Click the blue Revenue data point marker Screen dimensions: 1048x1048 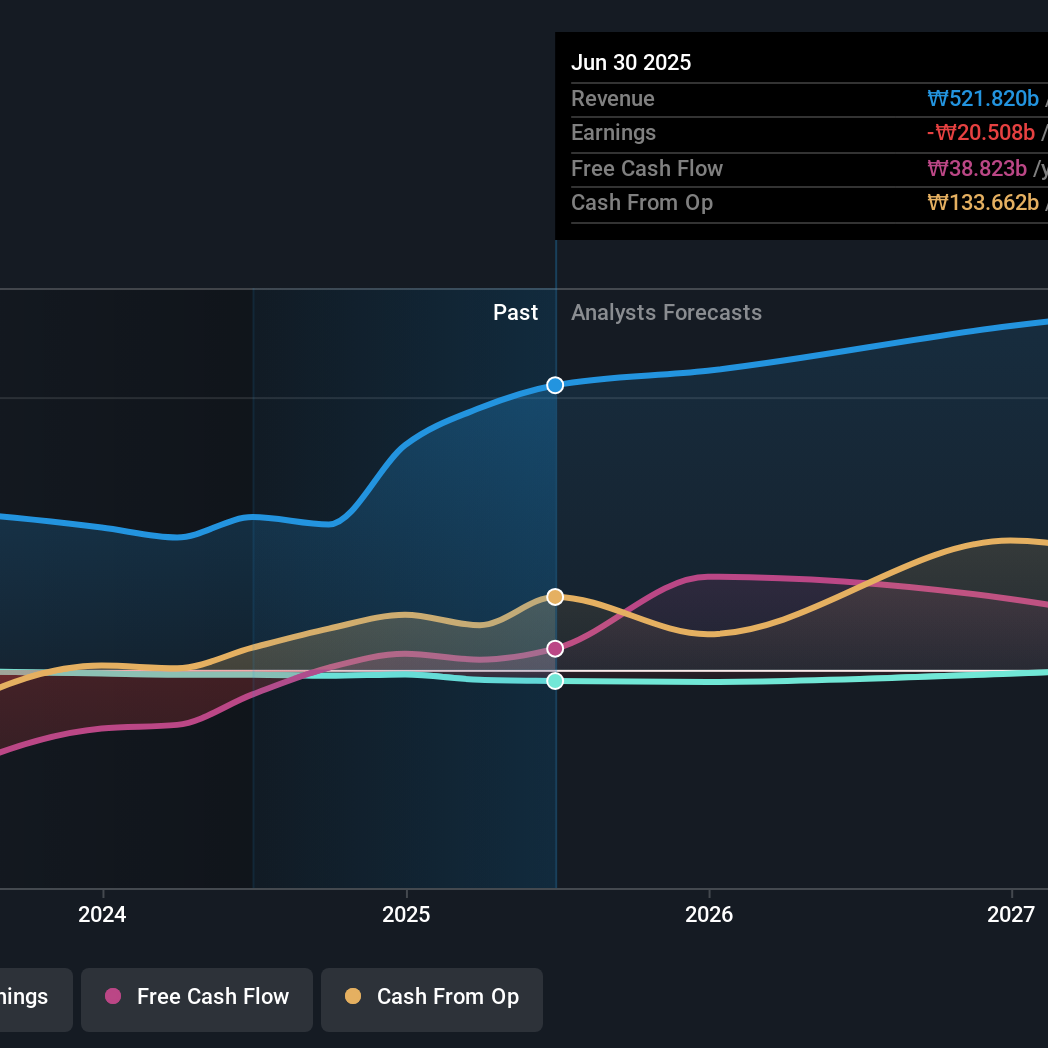[x=555, y=385]
